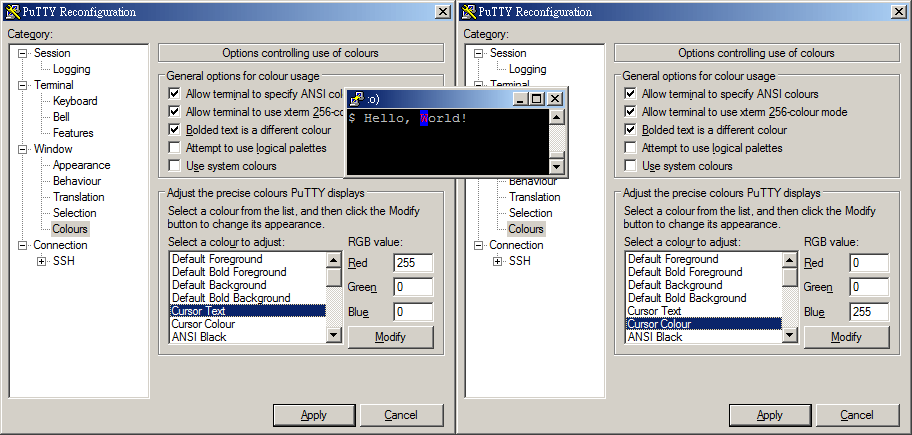Toggle 'Allow terminal to use xterm 256-colour mode' in right dialog
This screenshot has width=912, height=435.
630,112
